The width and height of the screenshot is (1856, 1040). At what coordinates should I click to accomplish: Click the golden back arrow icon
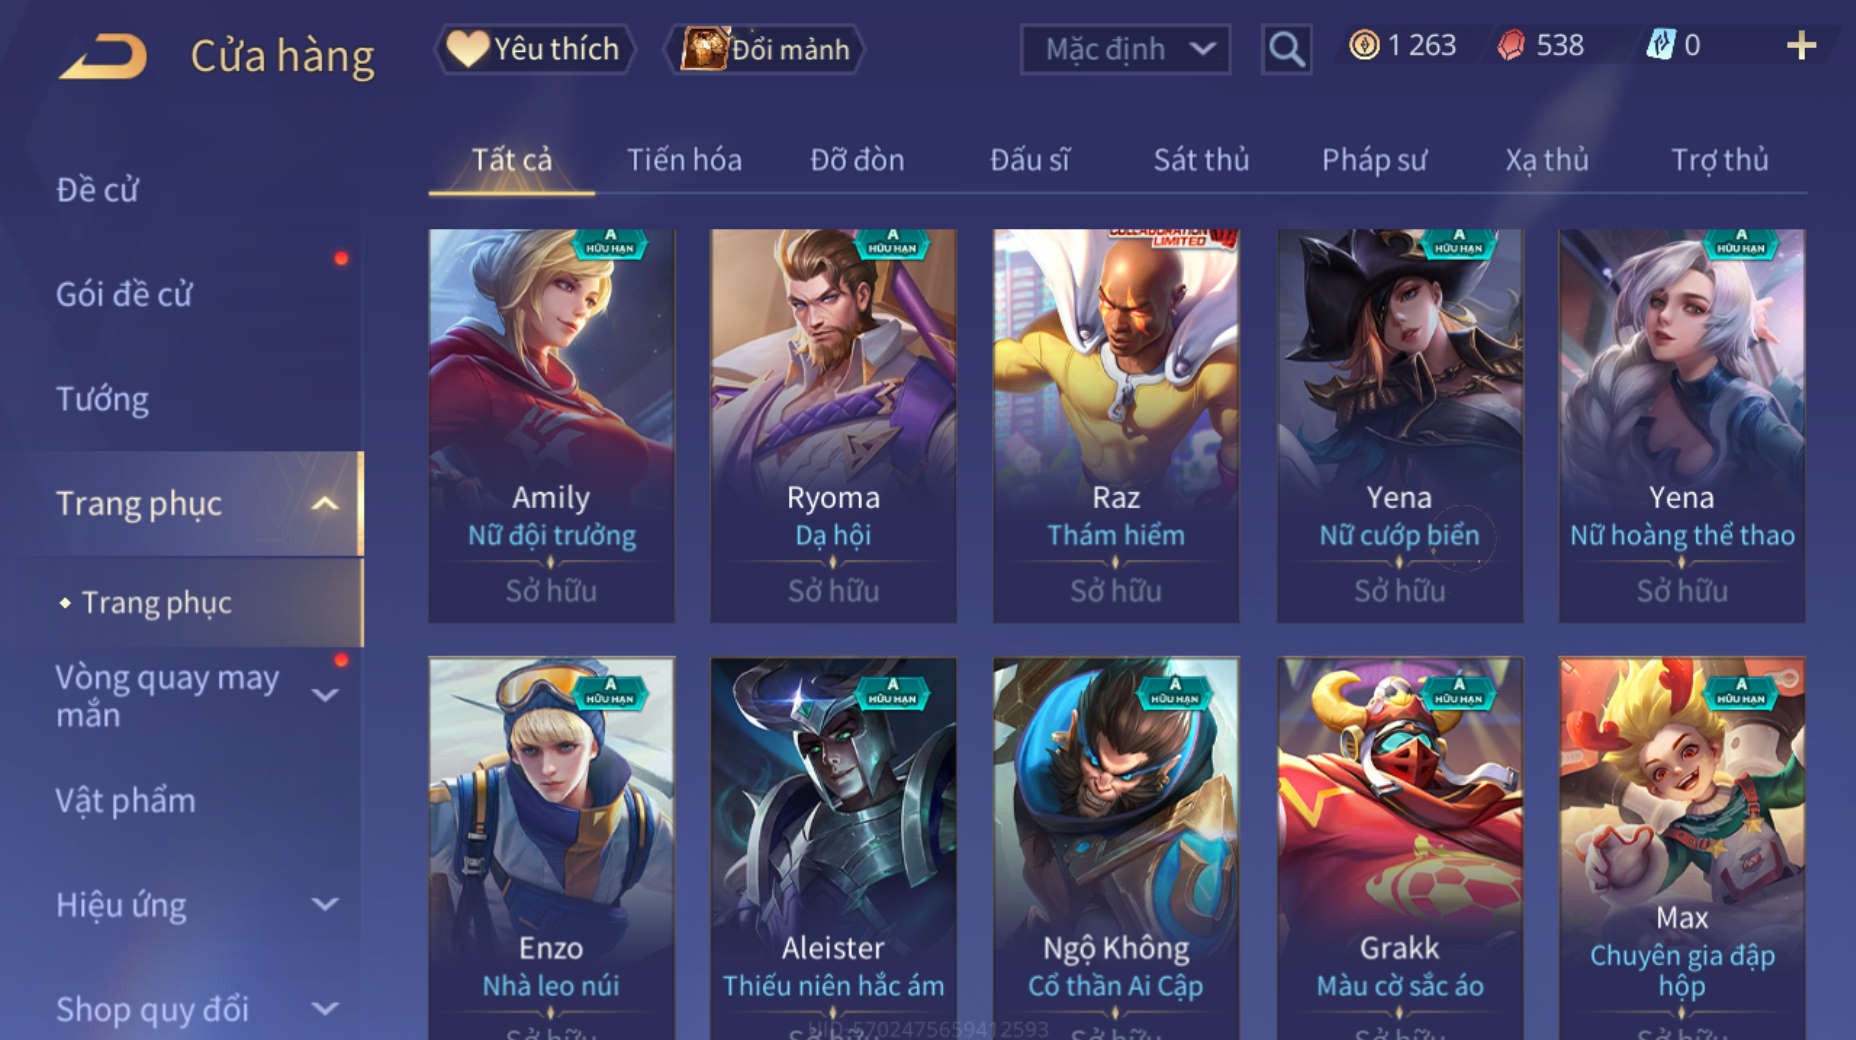click(x=103, y=56)
